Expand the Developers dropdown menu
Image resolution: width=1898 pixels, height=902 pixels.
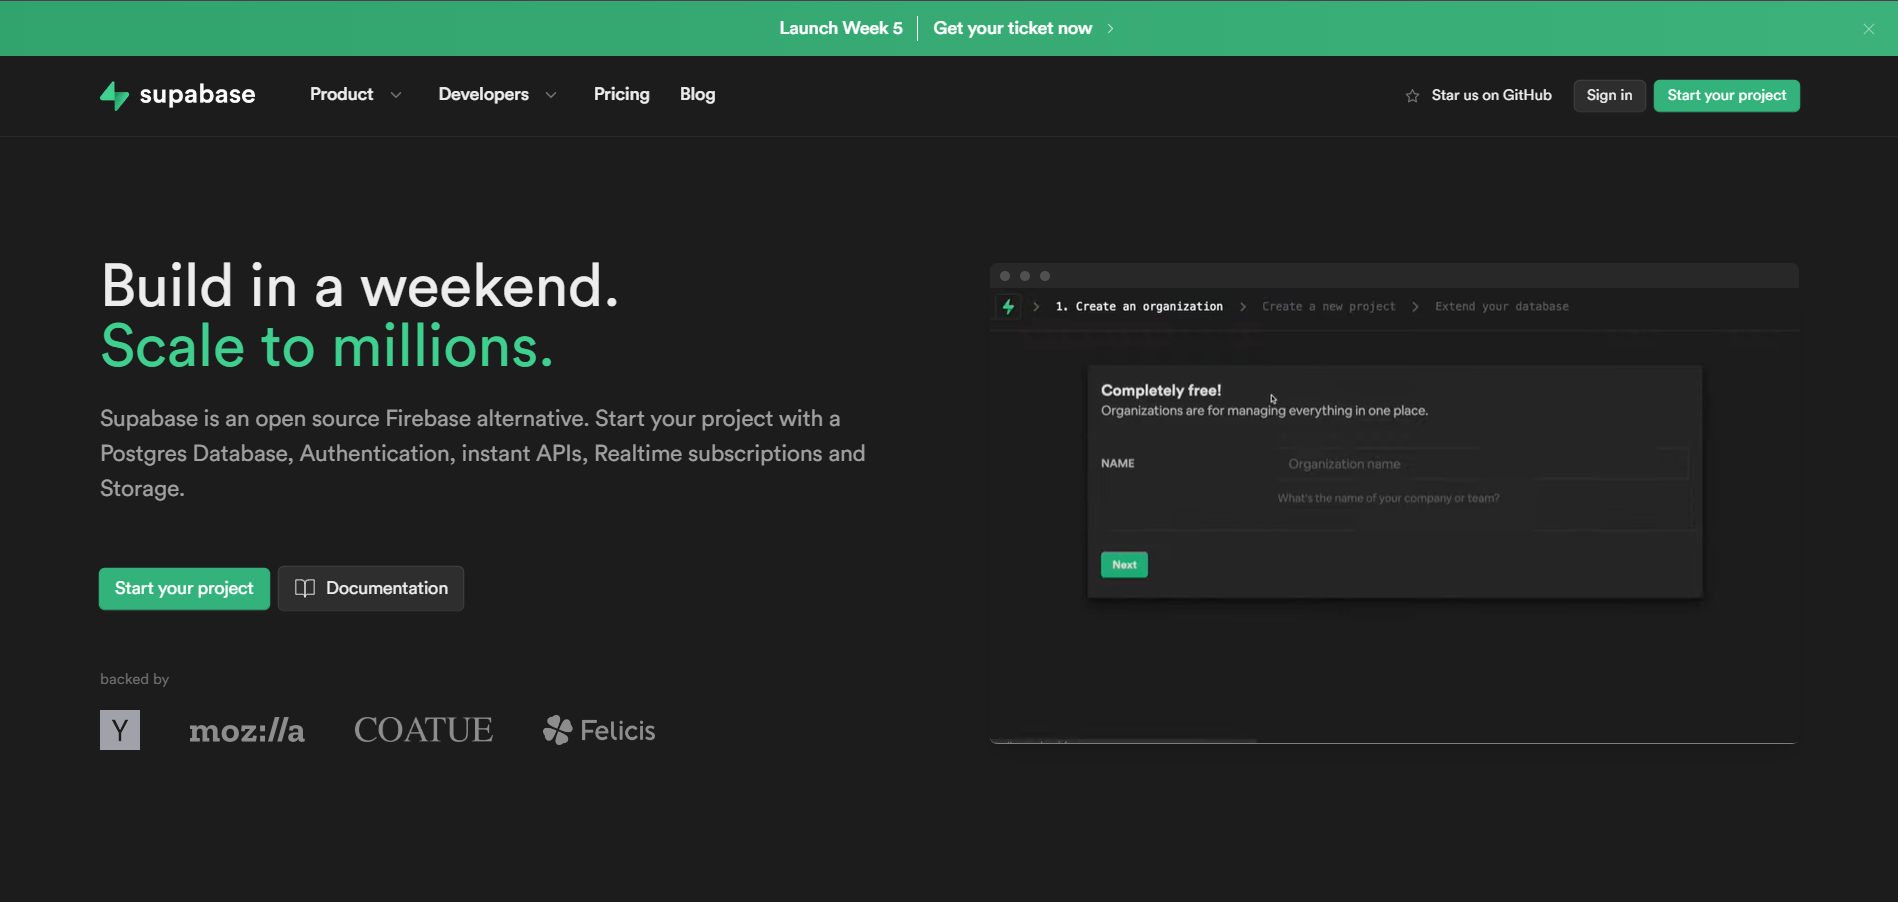coord(497,94)
